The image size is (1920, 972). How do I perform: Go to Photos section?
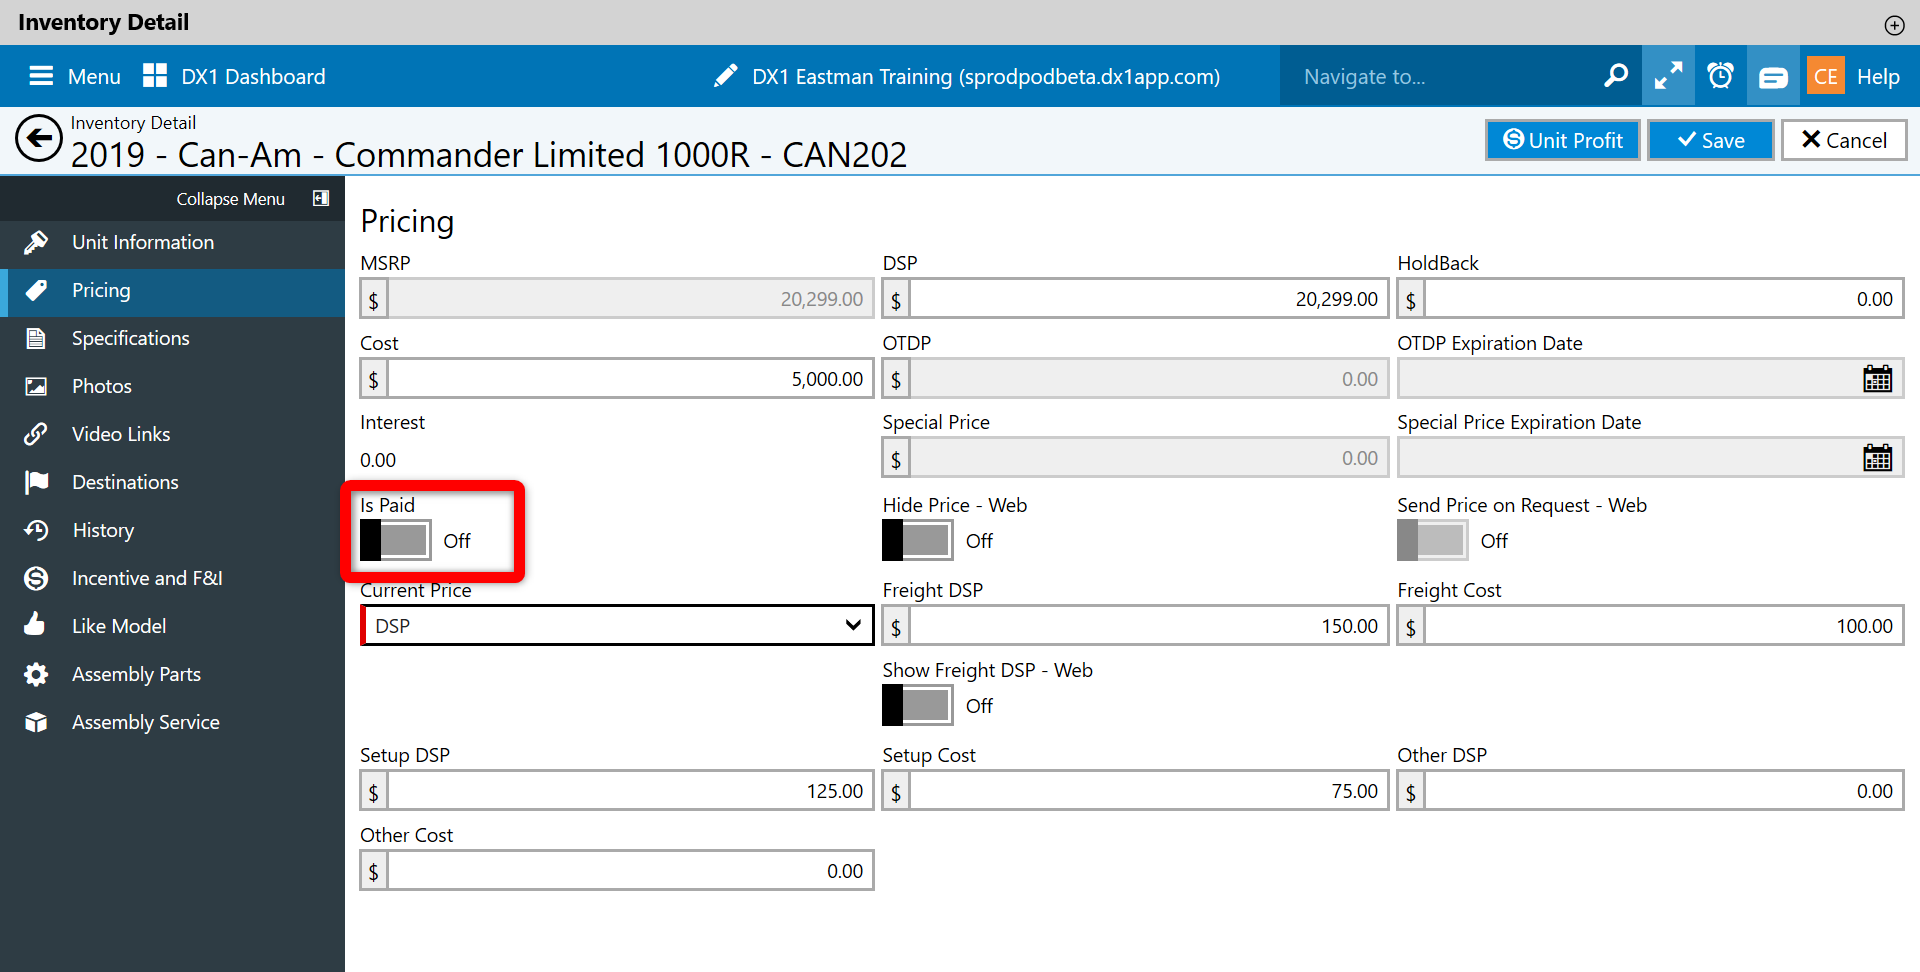pos(172,386)
